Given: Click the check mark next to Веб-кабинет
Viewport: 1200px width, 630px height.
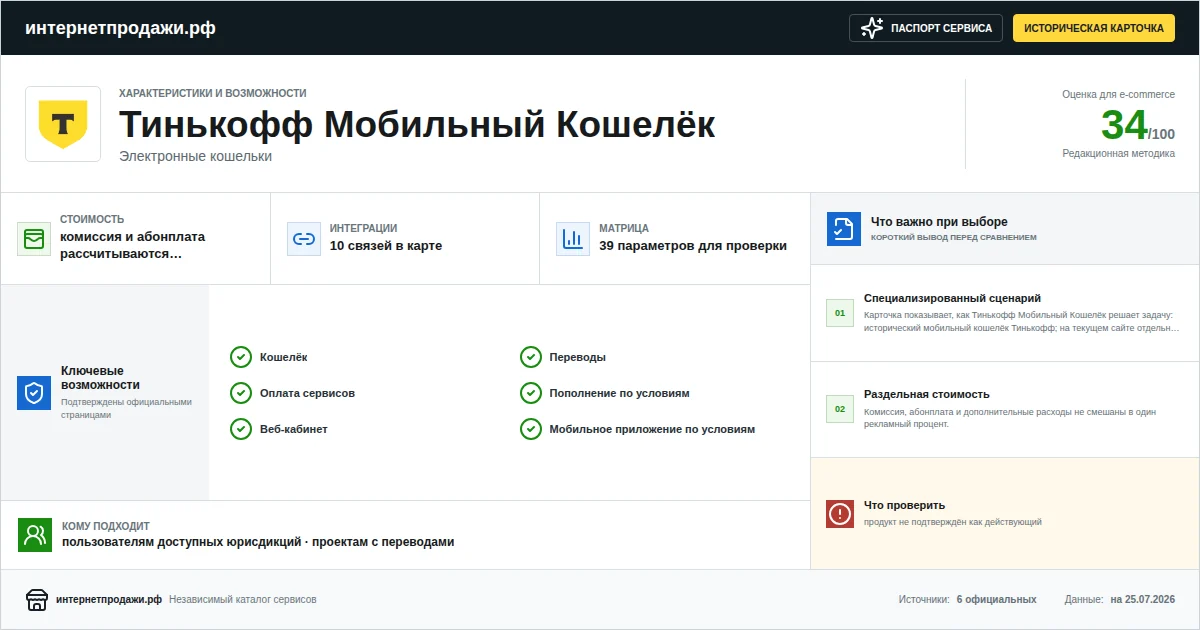Looking at the screenshot, I should (x=241, y=429).
